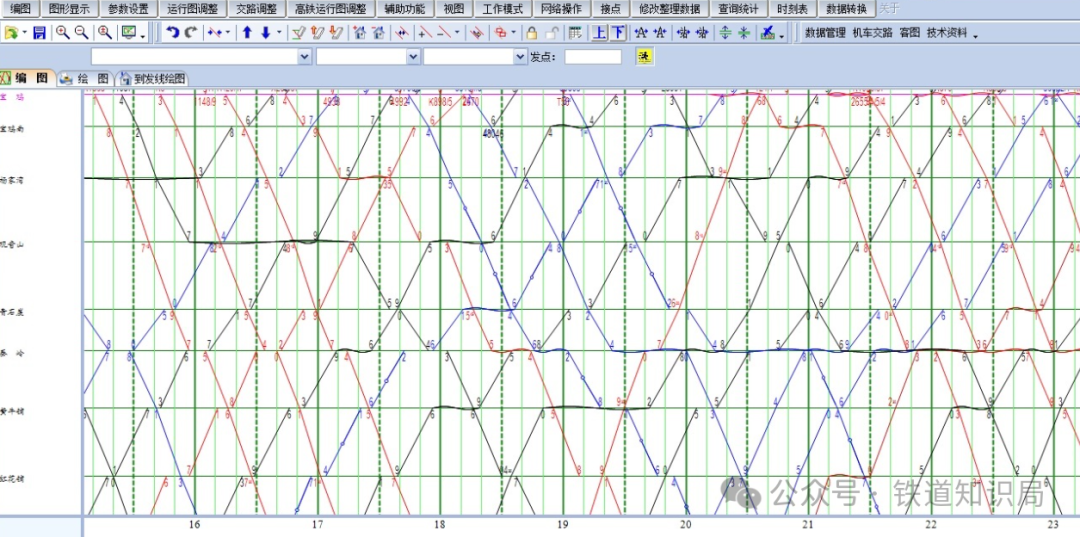Open the 运行图调整 menu
Image resolution: width=1080 pixels, height=537 pixels.
point(193,9)
